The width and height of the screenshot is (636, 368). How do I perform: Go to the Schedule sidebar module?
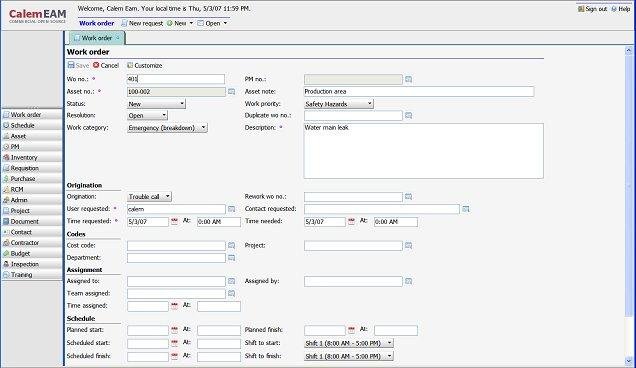(32, 125)
